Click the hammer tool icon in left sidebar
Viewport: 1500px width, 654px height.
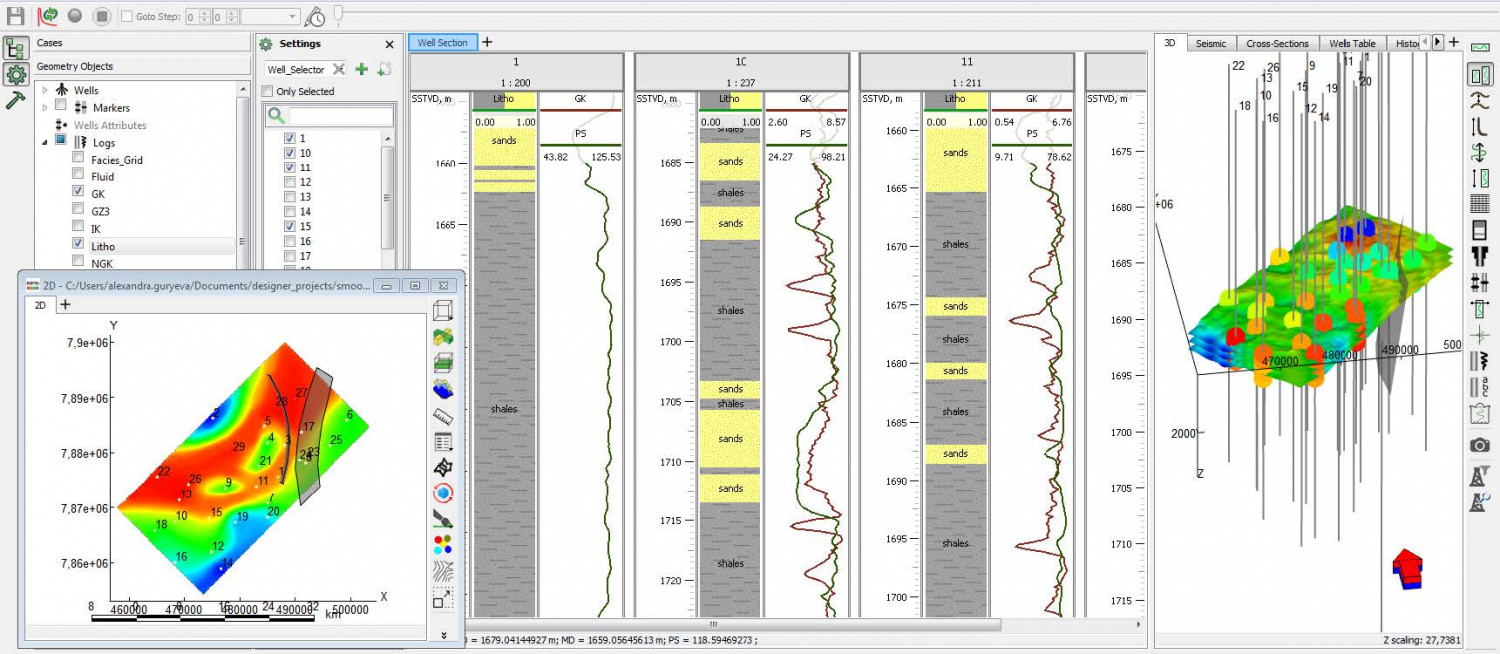click(15, 100)
